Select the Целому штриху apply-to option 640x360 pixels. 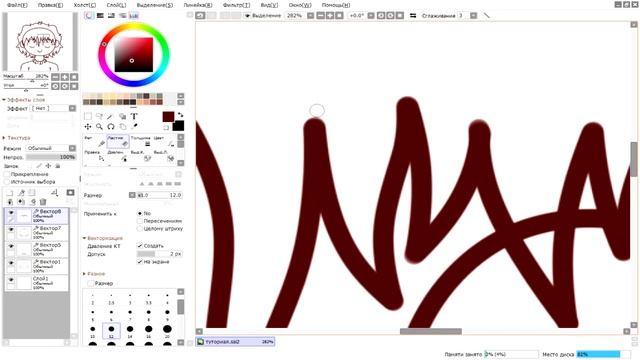(140, 229)
